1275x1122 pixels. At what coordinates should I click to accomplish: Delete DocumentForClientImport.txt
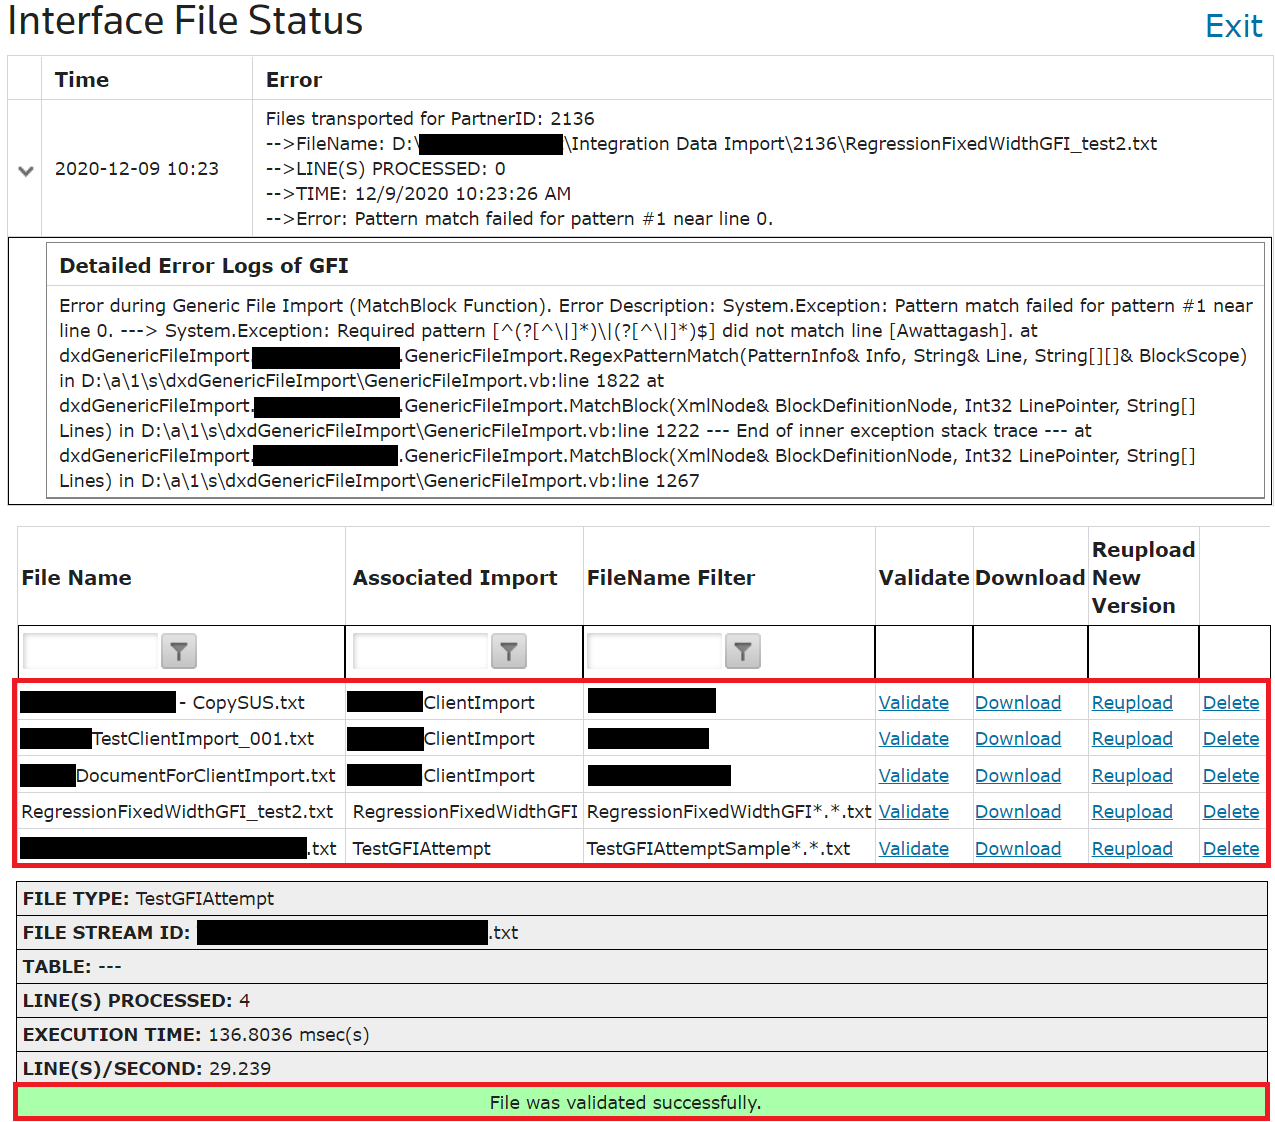(x=1231, y=776)
